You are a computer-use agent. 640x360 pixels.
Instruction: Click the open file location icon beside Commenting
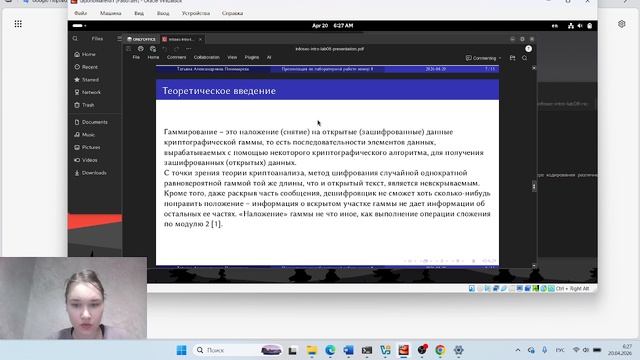pyautogui.click(x=513, y=58)
